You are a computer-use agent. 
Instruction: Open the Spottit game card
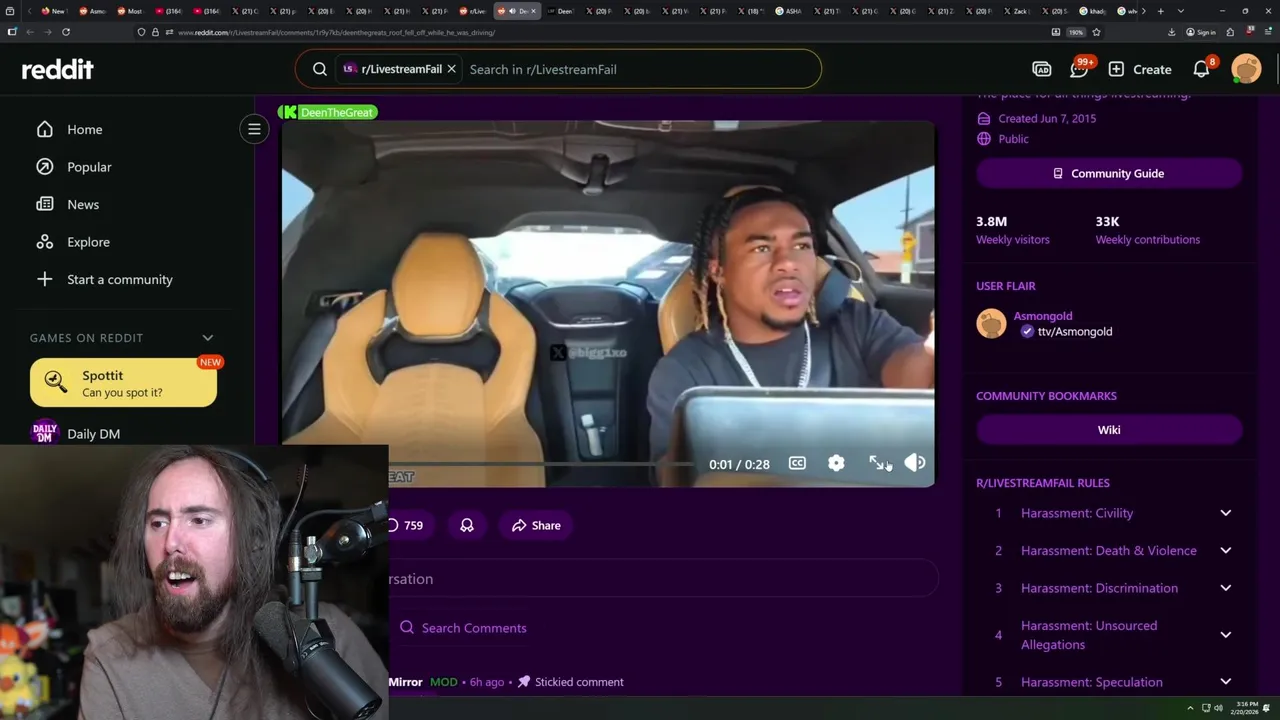pos(123,383)
